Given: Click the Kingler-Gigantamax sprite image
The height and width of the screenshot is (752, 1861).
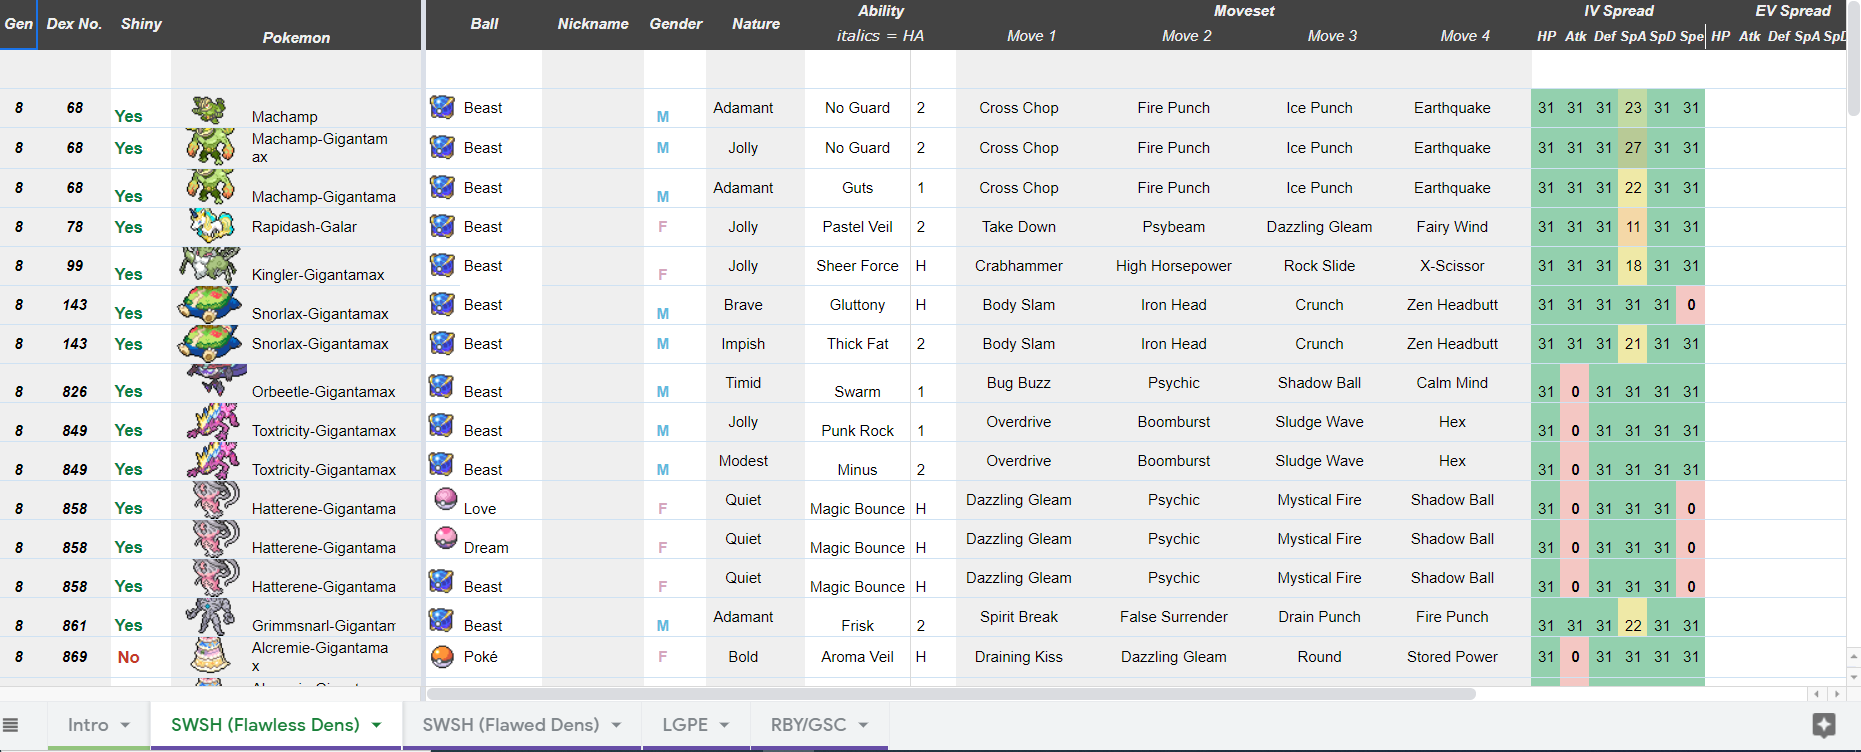Looking at the screenshot, I should pos(210,265).
